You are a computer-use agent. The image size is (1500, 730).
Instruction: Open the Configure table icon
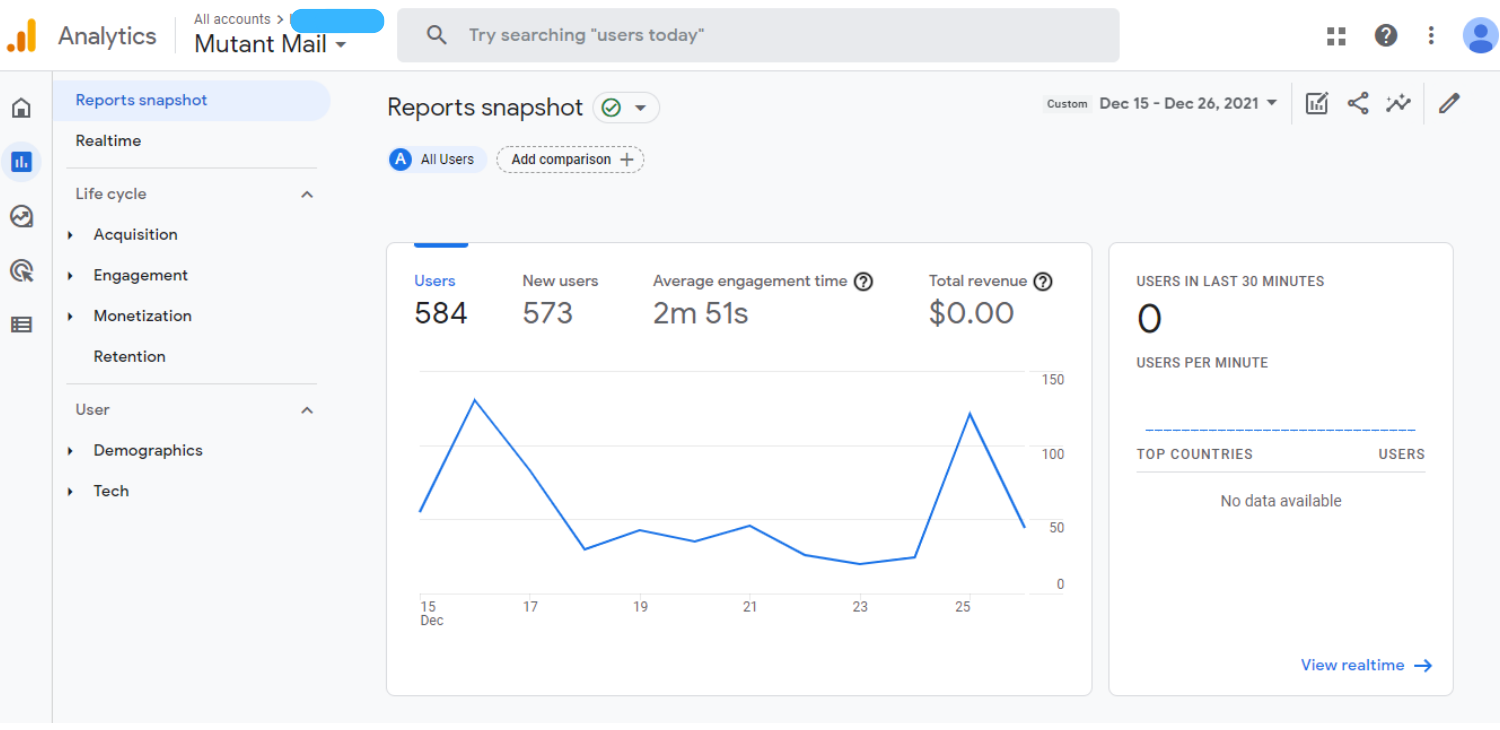pyautogui.click(x=21, y=324)
